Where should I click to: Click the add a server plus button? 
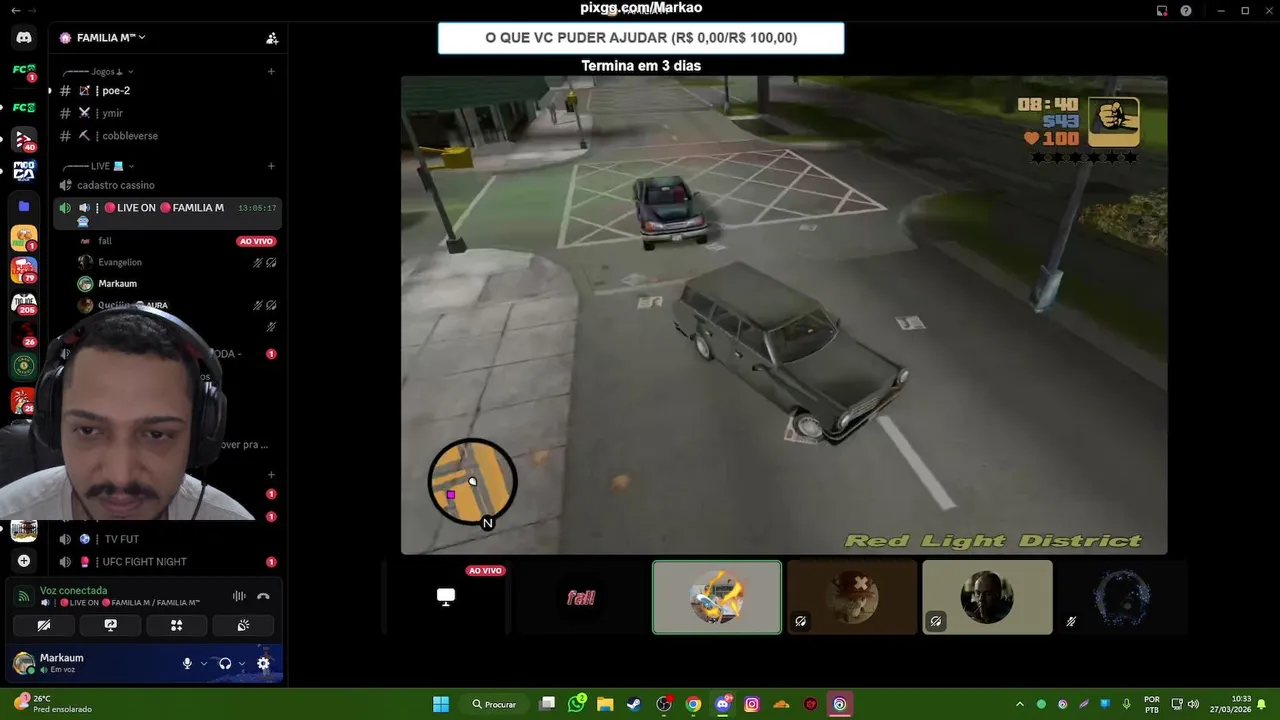click(24, 561)
